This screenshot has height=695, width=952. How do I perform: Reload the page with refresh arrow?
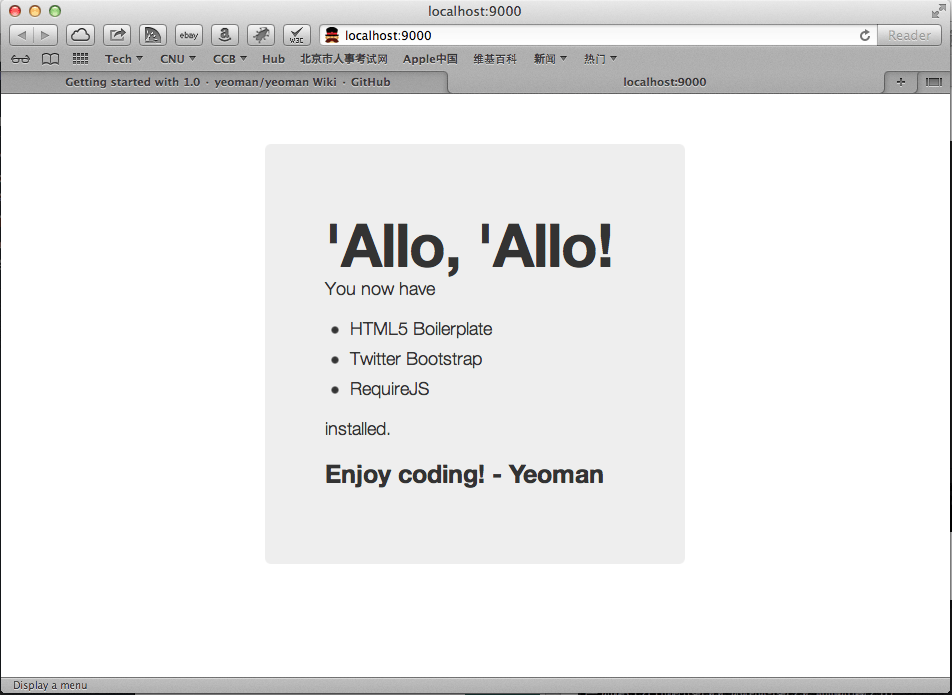[x=865, y=35]
